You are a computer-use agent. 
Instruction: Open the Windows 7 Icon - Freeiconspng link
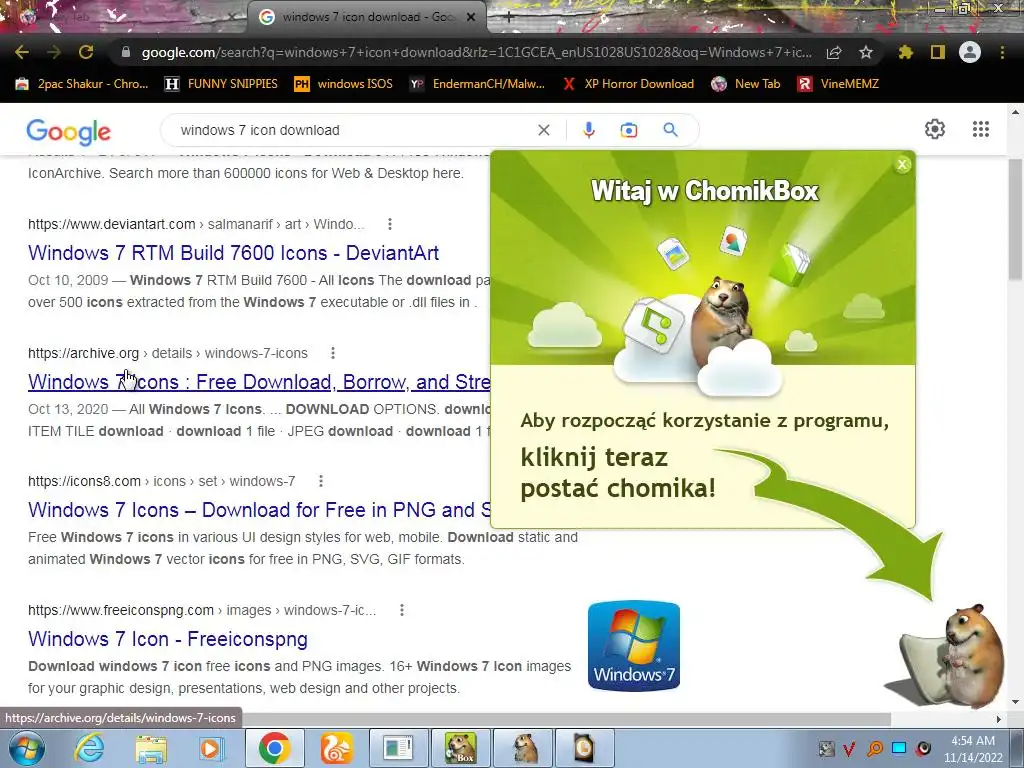(168, 639)
